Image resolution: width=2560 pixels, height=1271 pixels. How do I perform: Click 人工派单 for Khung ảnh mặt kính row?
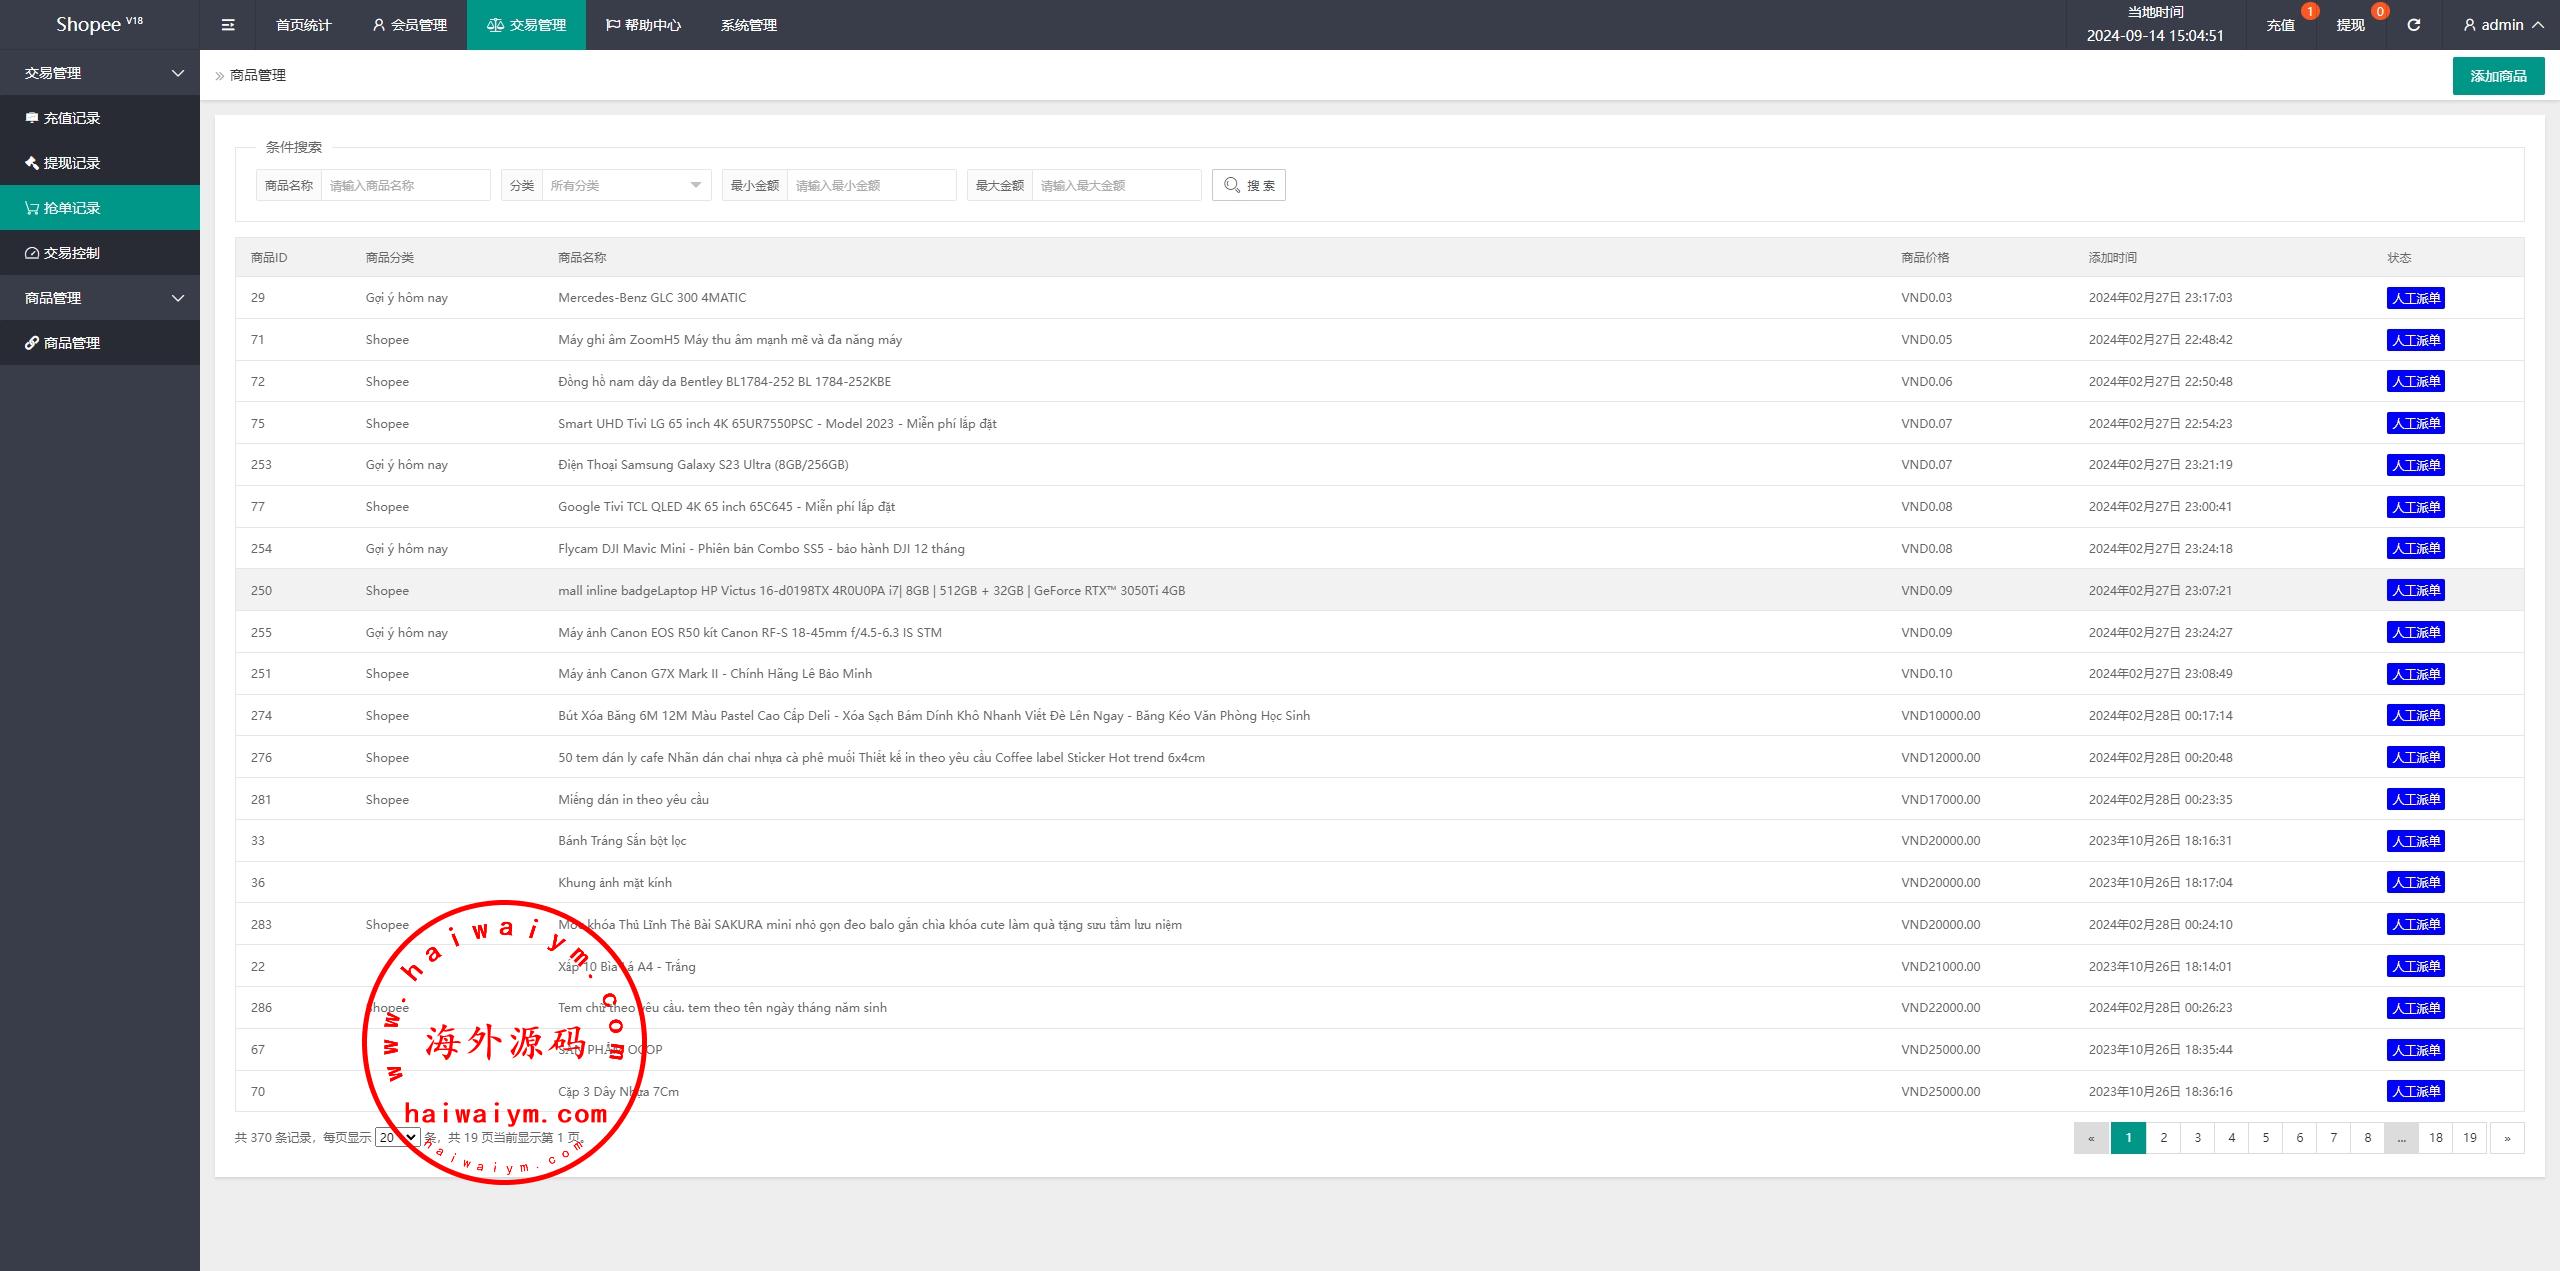pos(2416,882)
